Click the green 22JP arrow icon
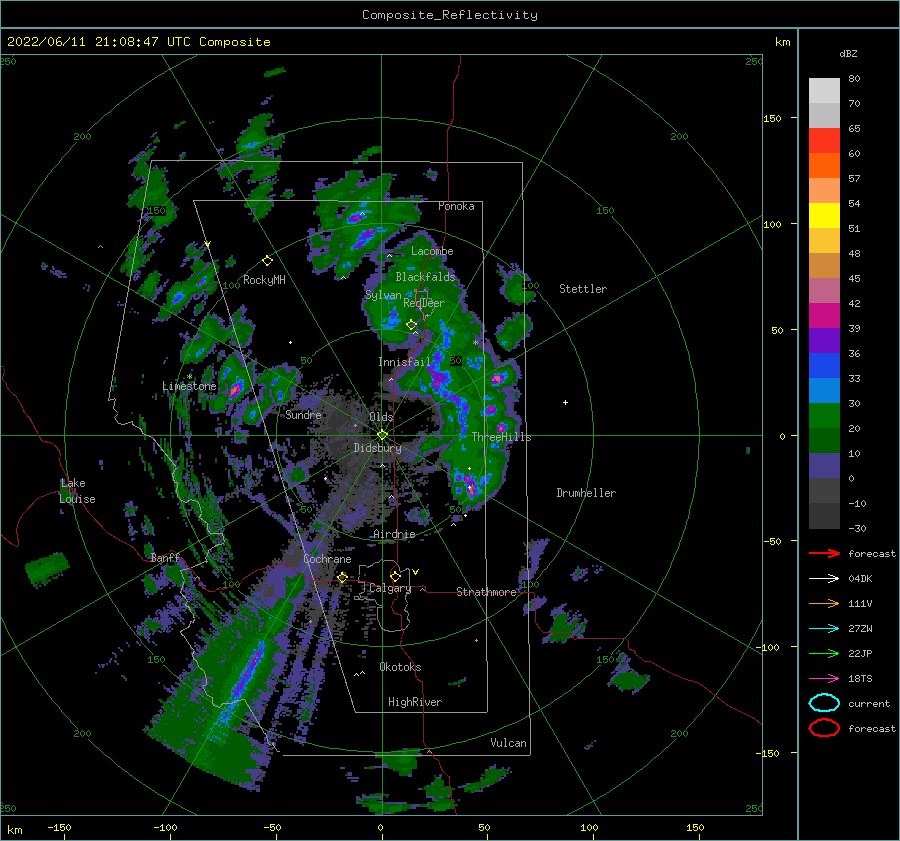Image resolution: width=900 pixels, height=841 pixels. [824, 653]
